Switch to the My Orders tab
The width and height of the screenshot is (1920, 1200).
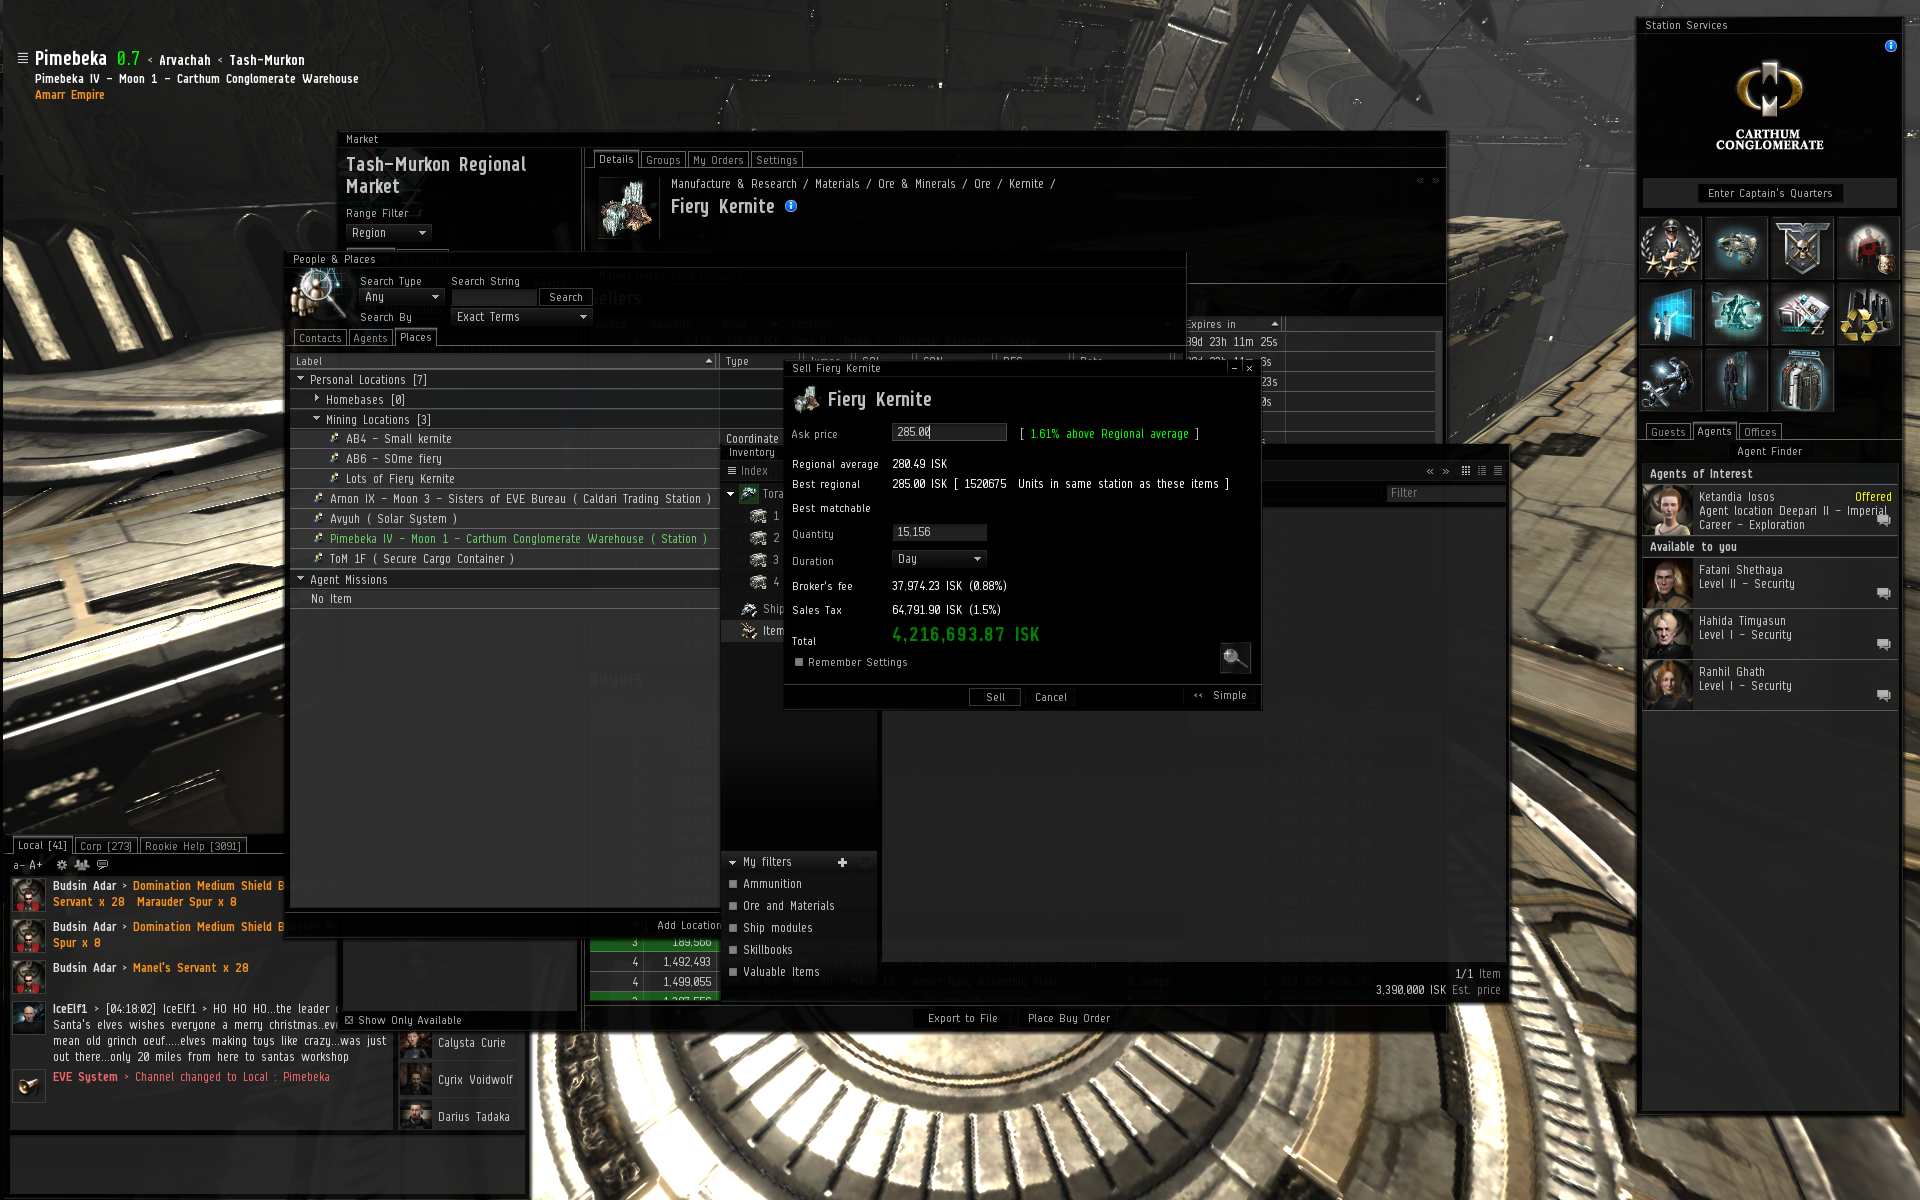point(718,160)
